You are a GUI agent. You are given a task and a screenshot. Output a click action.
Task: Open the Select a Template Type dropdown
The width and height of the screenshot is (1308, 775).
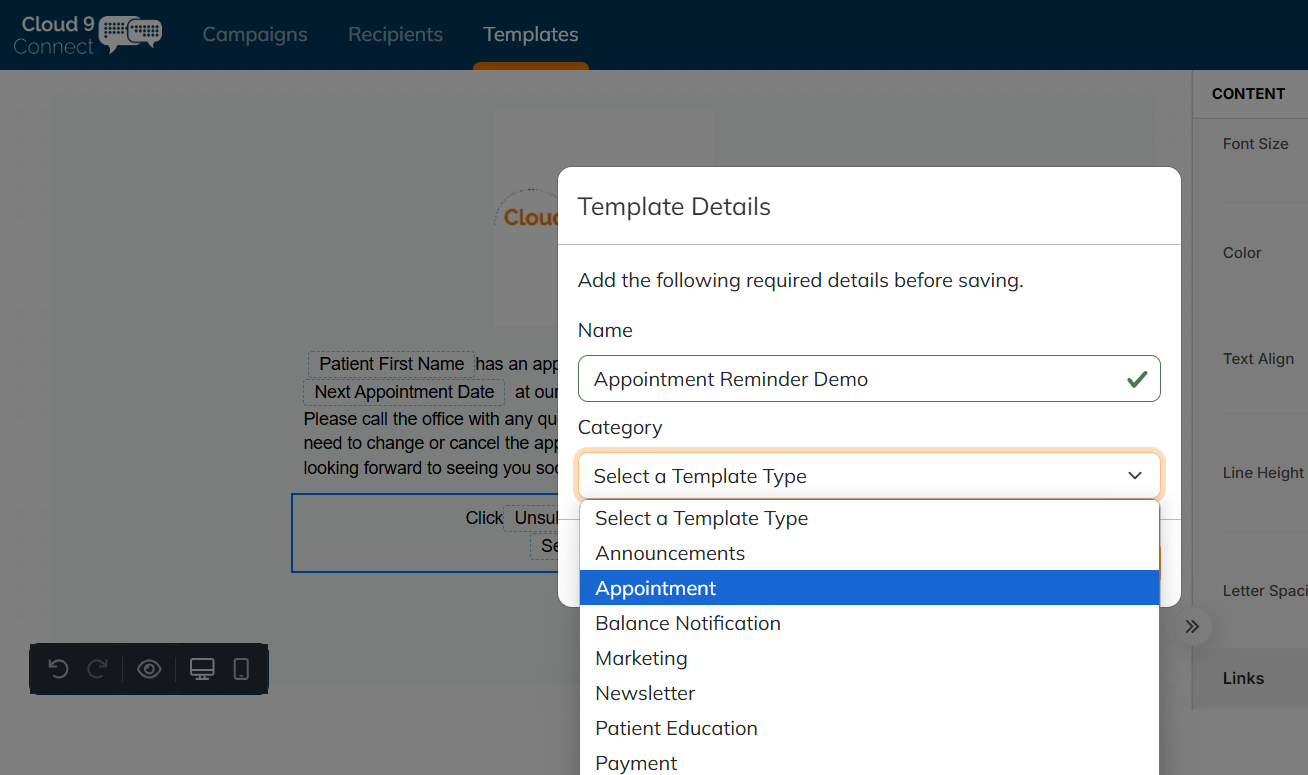[869, 475]
